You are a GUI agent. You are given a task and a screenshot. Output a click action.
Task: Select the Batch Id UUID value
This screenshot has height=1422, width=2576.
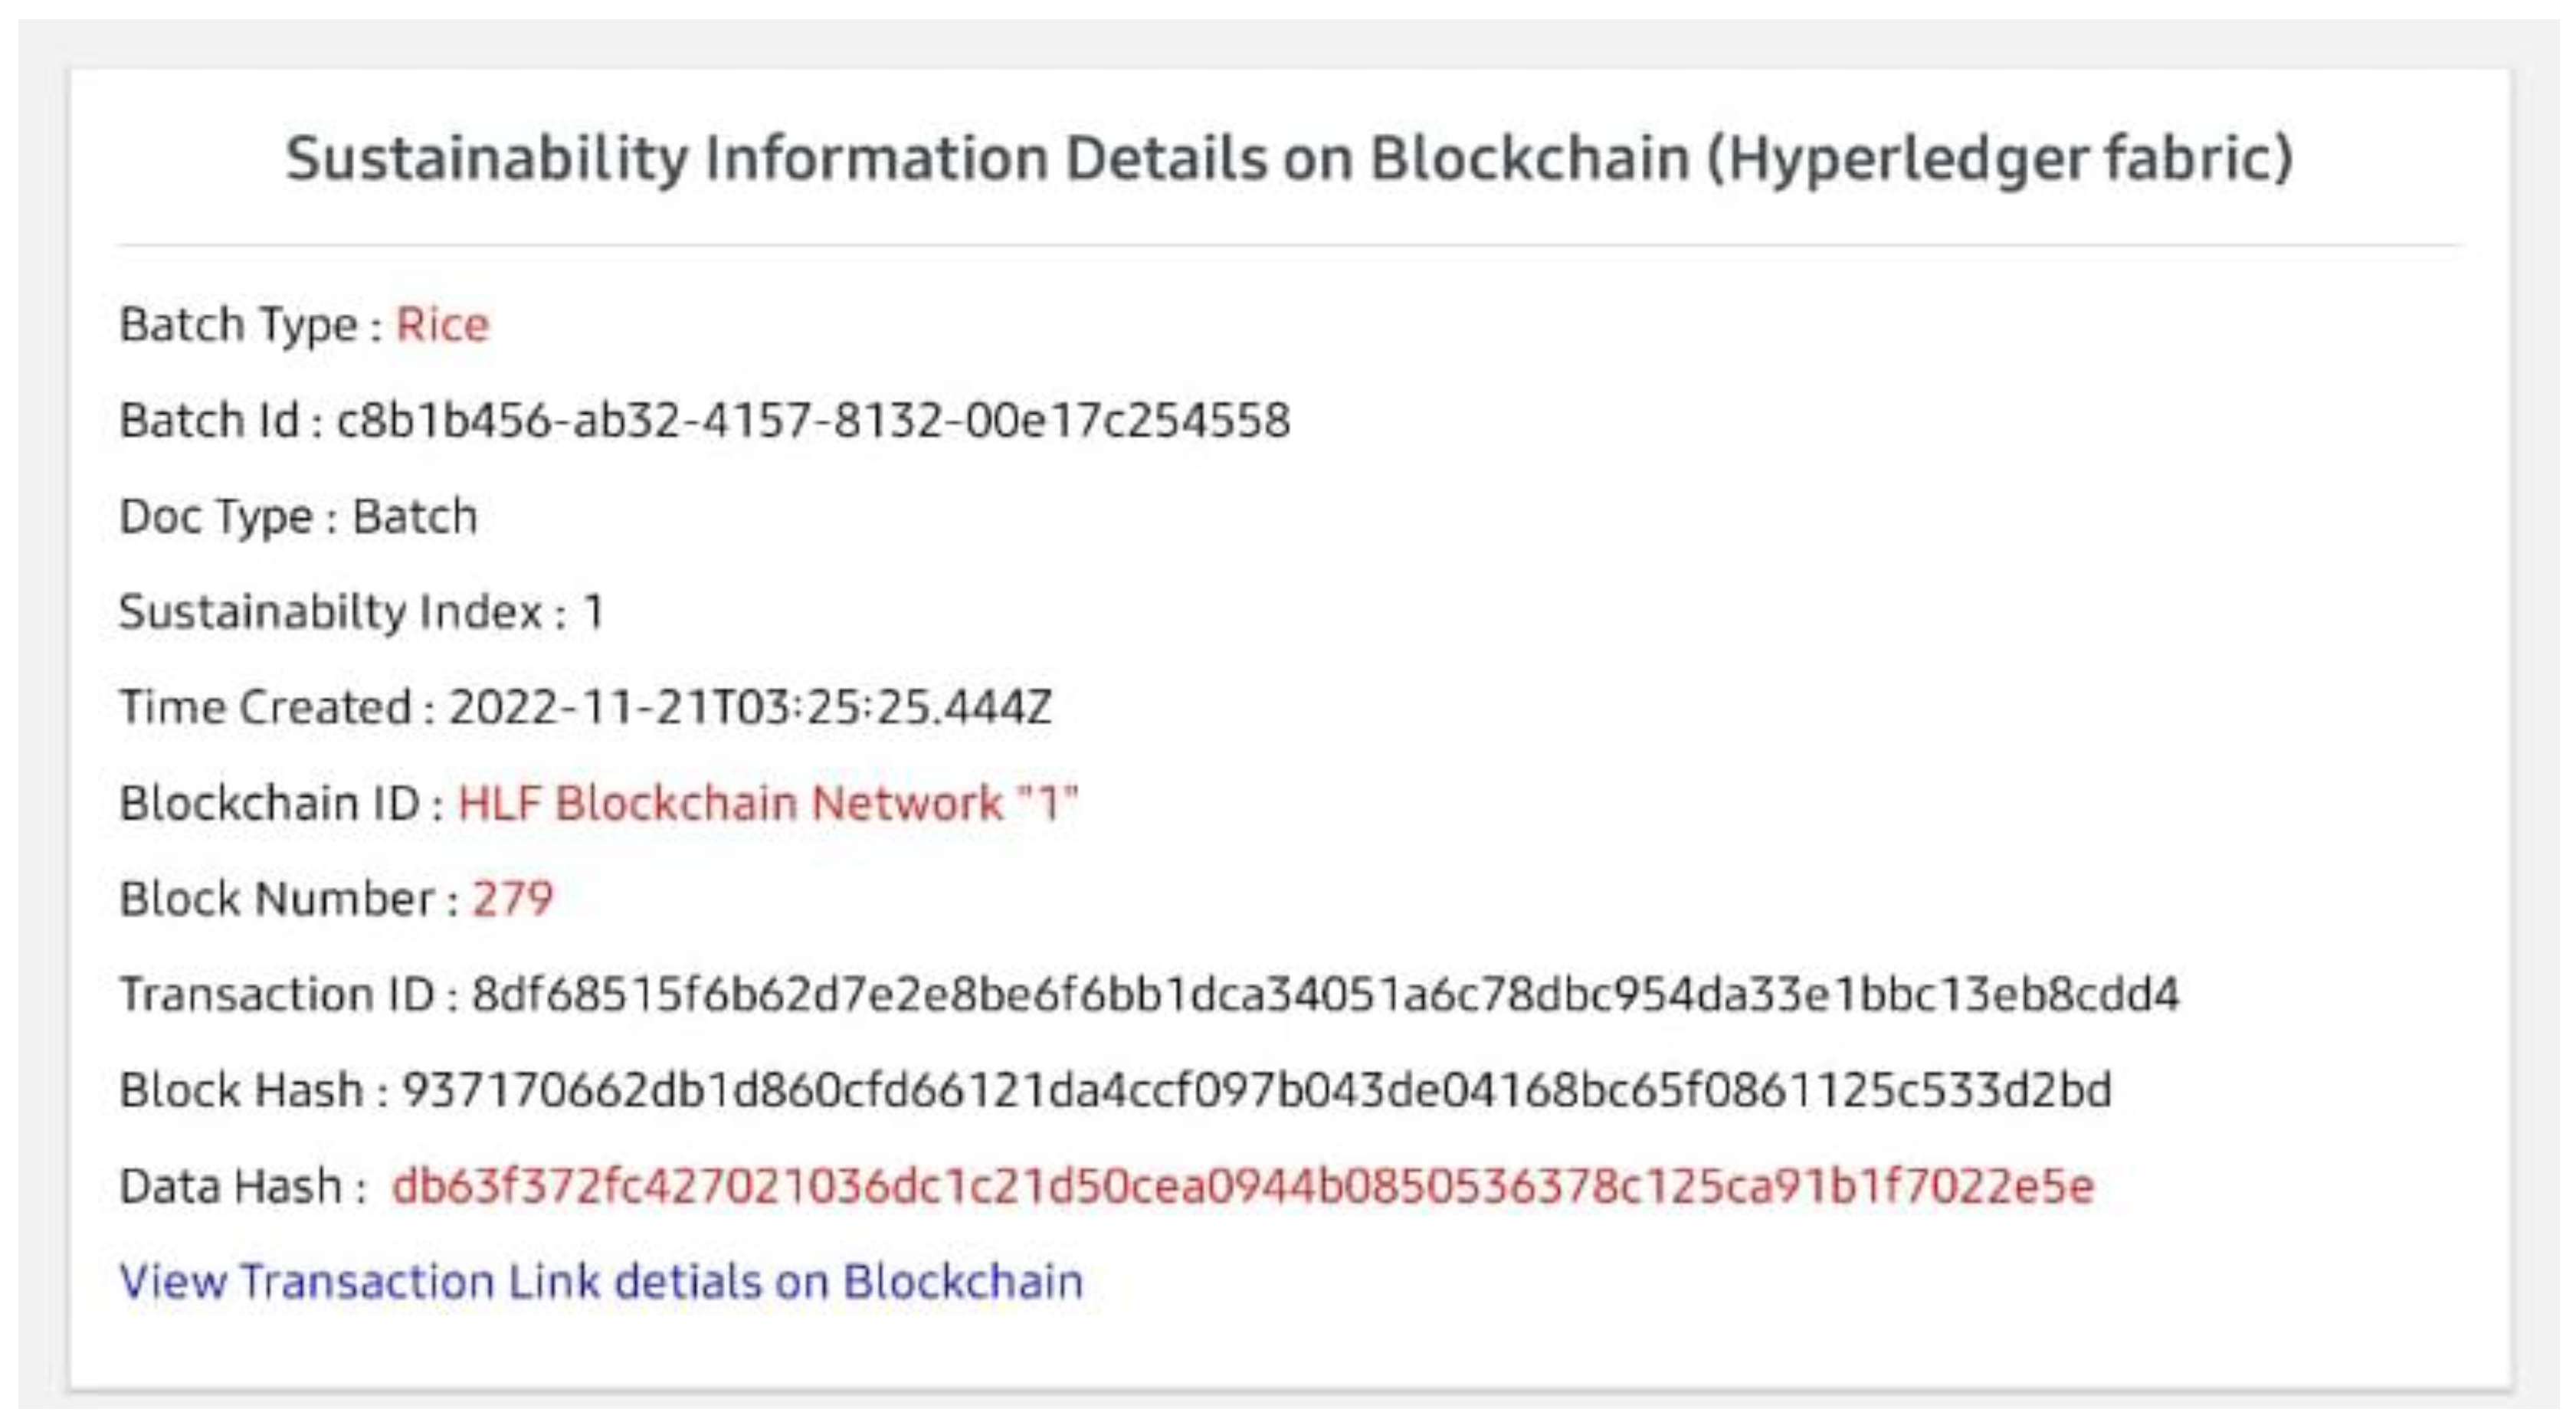[813, 420]
